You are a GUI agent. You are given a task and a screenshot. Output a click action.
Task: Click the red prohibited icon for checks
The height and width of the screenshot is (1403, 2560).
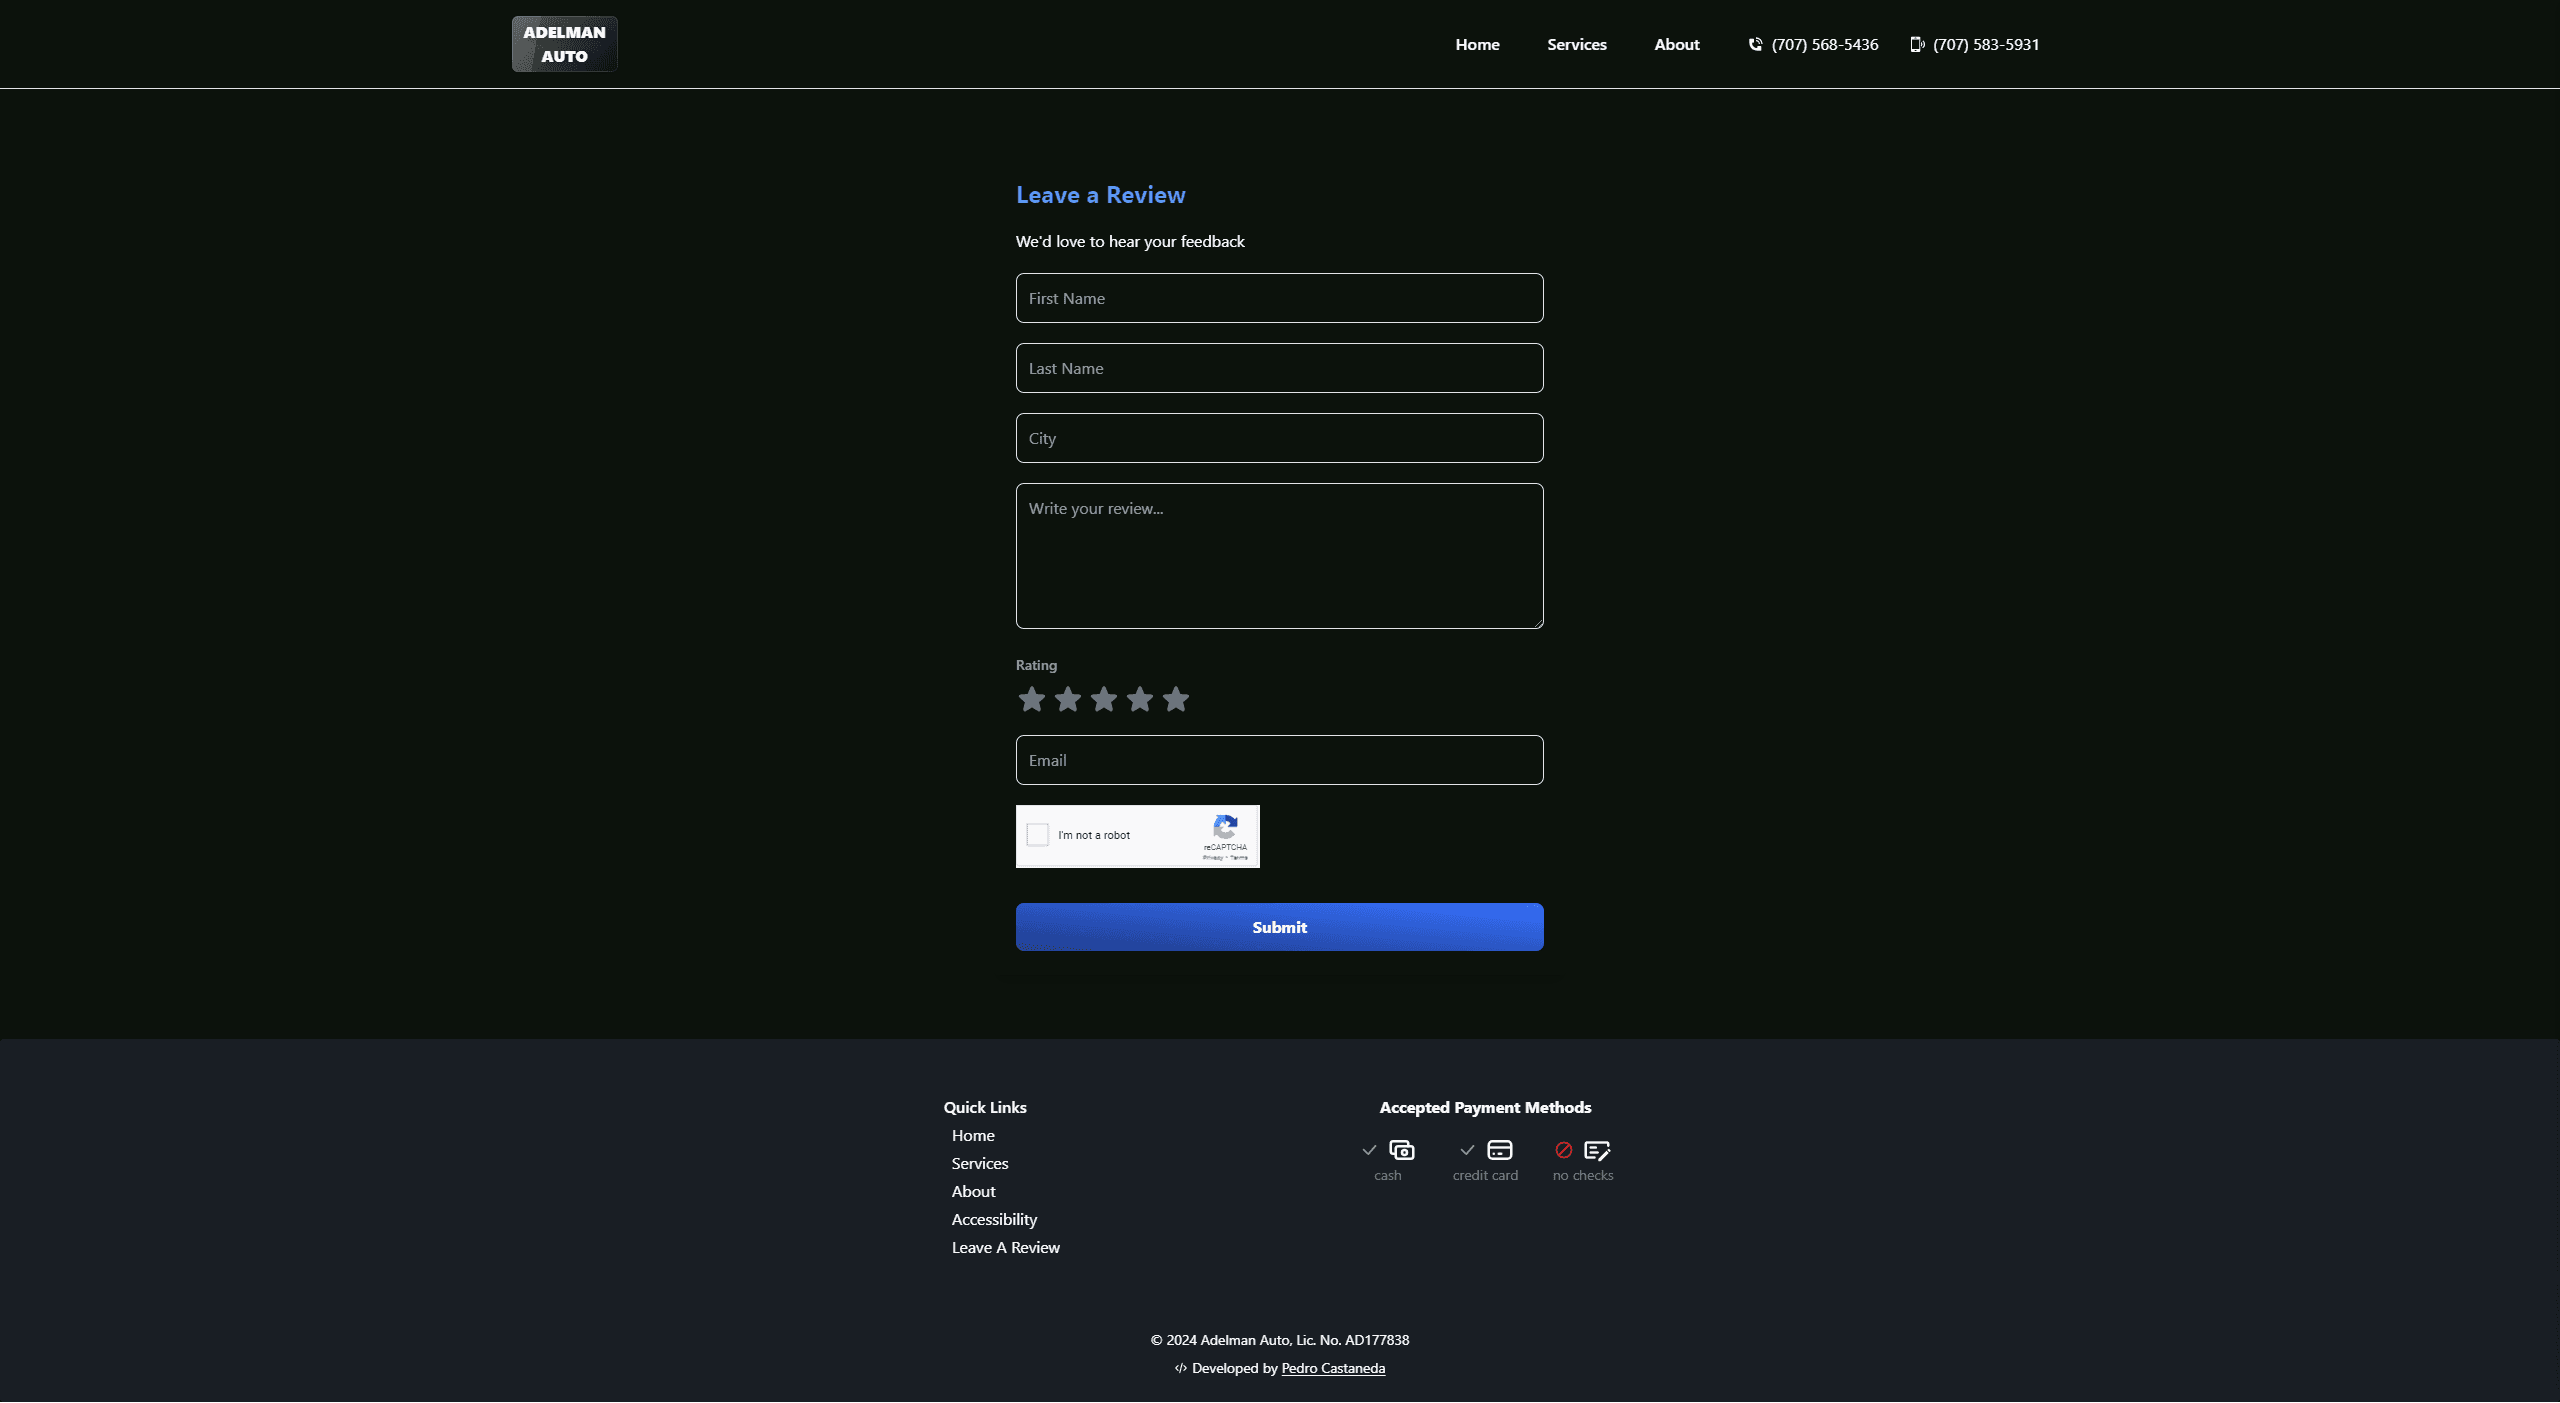tap(1564, 1150)
